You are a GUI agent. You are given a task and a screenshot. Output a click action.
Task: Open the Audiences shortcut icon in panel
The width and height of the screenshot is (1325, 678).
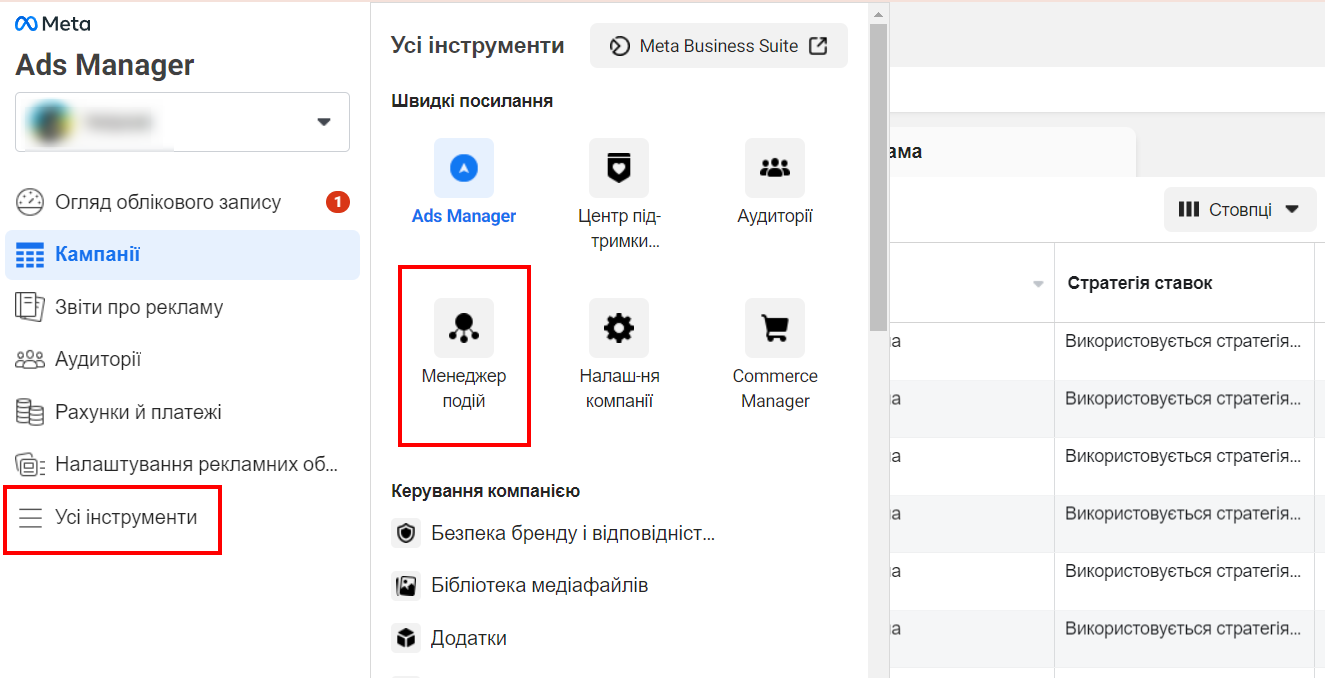[775, 167]
